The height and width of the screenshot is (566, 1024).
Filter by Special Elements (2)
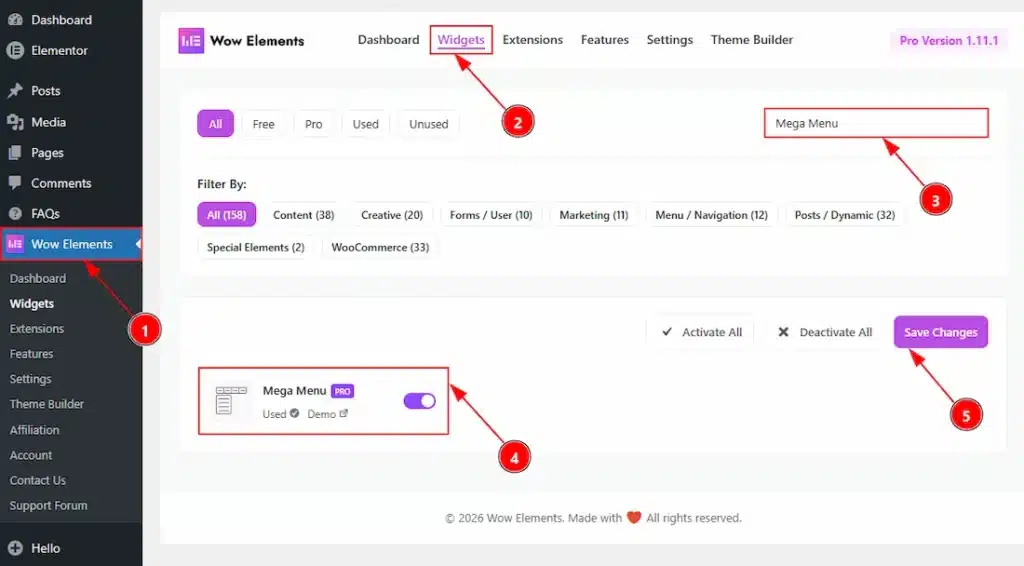tap(255, 247)
